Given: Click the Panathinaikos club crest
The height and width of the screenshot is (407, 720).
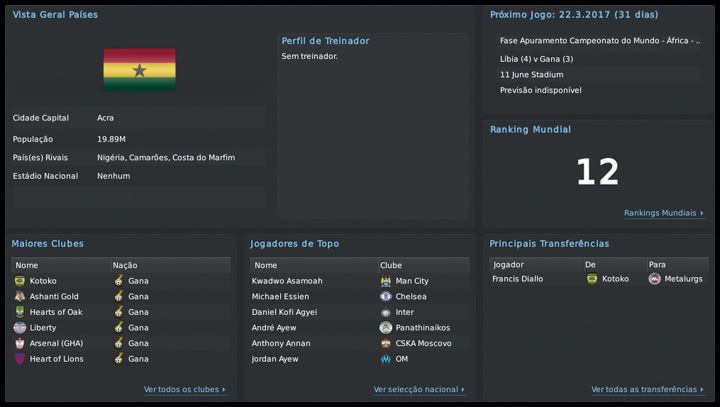Looking at the screenshot, I should (x=386, y=328).
